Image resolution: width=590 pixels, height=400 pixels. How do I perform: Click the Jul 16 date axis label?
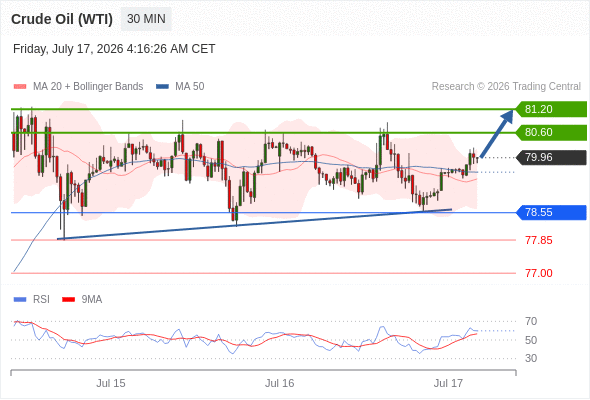coord(279,383)
